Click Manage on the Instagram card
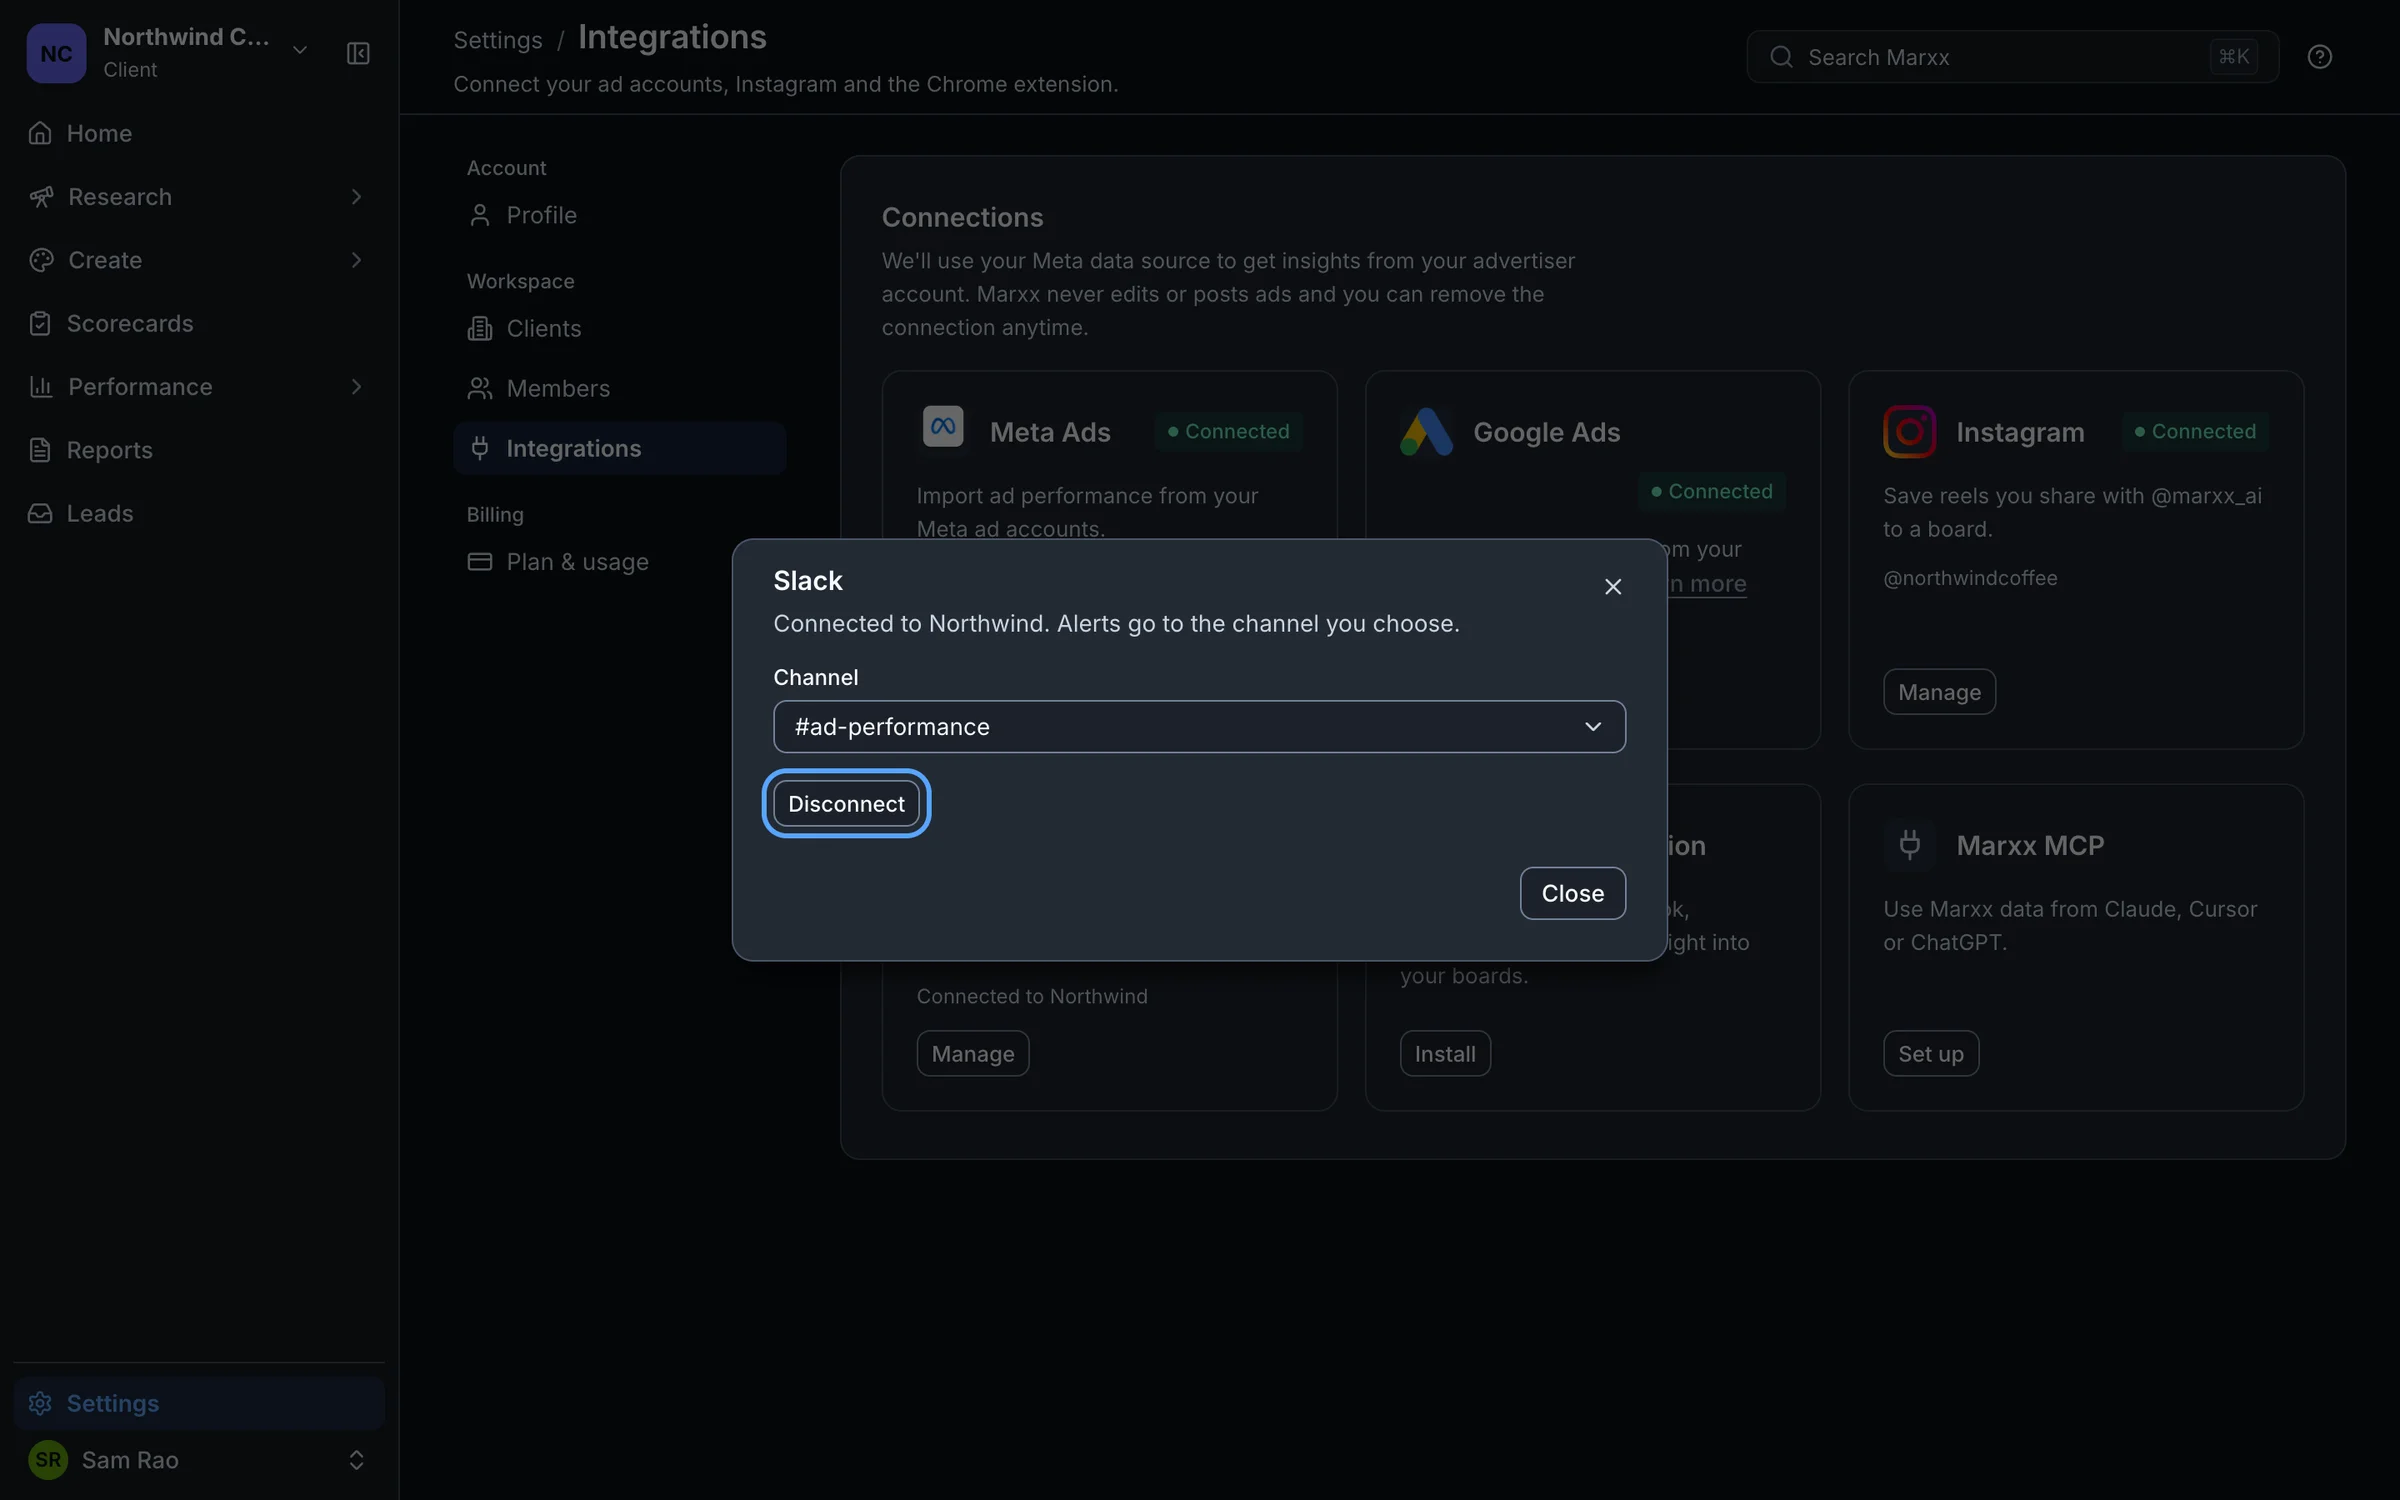Screen dimensions: 2400x1500 pyautogui.click(x=1939, y=692)
